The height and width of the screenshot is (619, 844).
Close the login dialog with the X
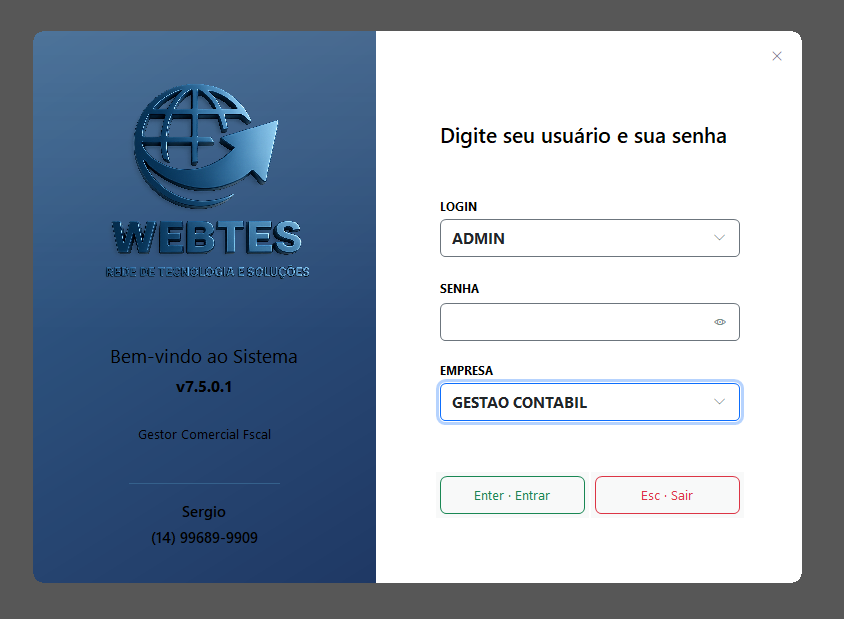776,56
